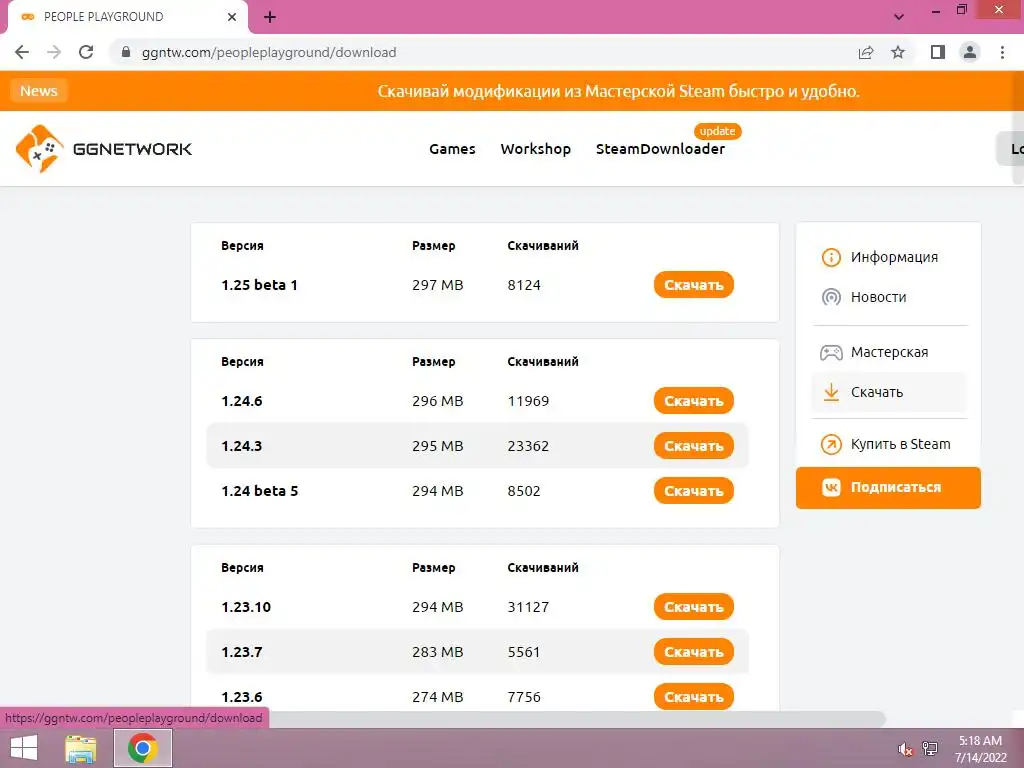Click the "283 MB" size value
1024x768 pixels.
[438, 652]
